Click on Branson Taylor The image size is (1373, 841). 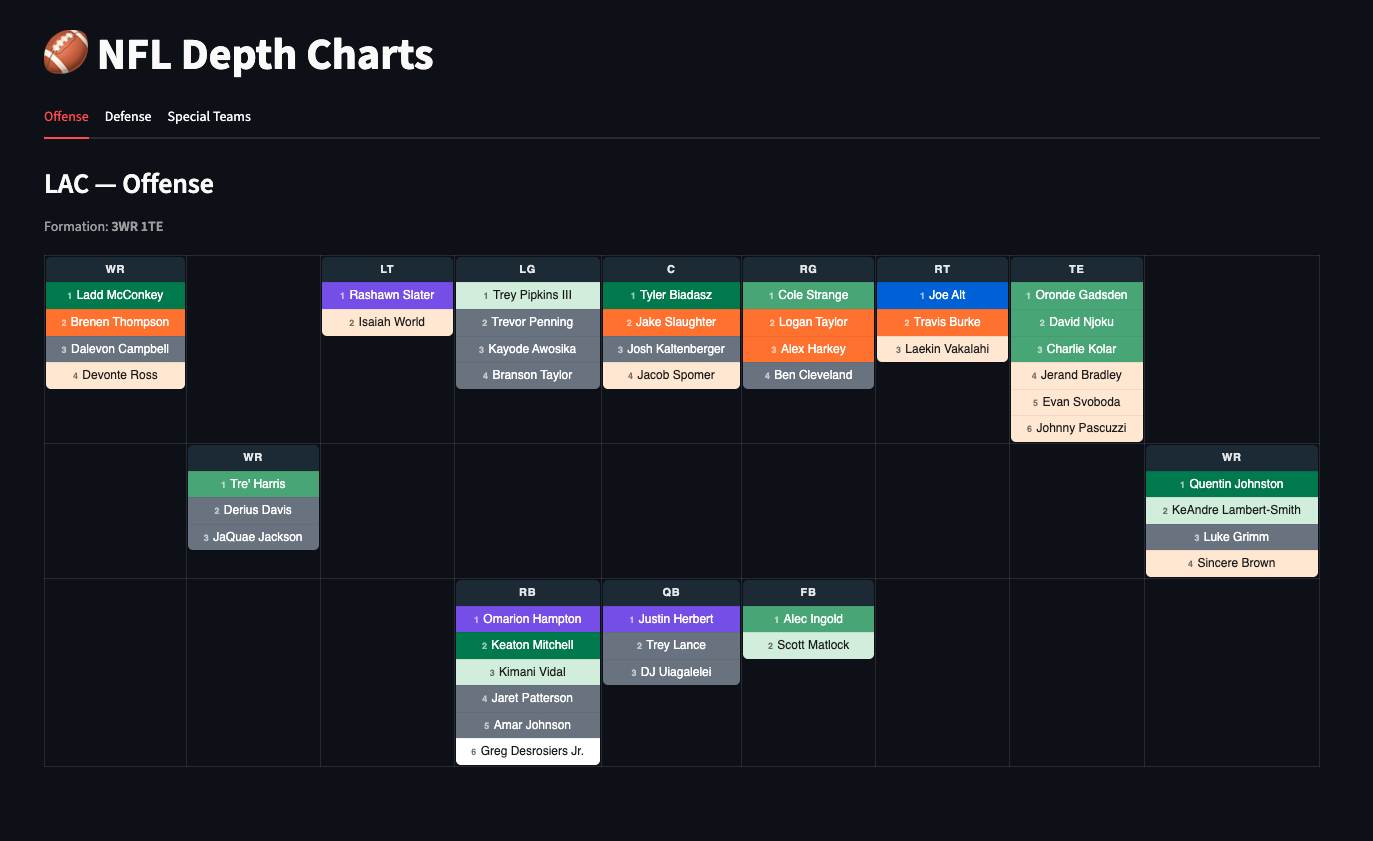click(x=527, y=375)
